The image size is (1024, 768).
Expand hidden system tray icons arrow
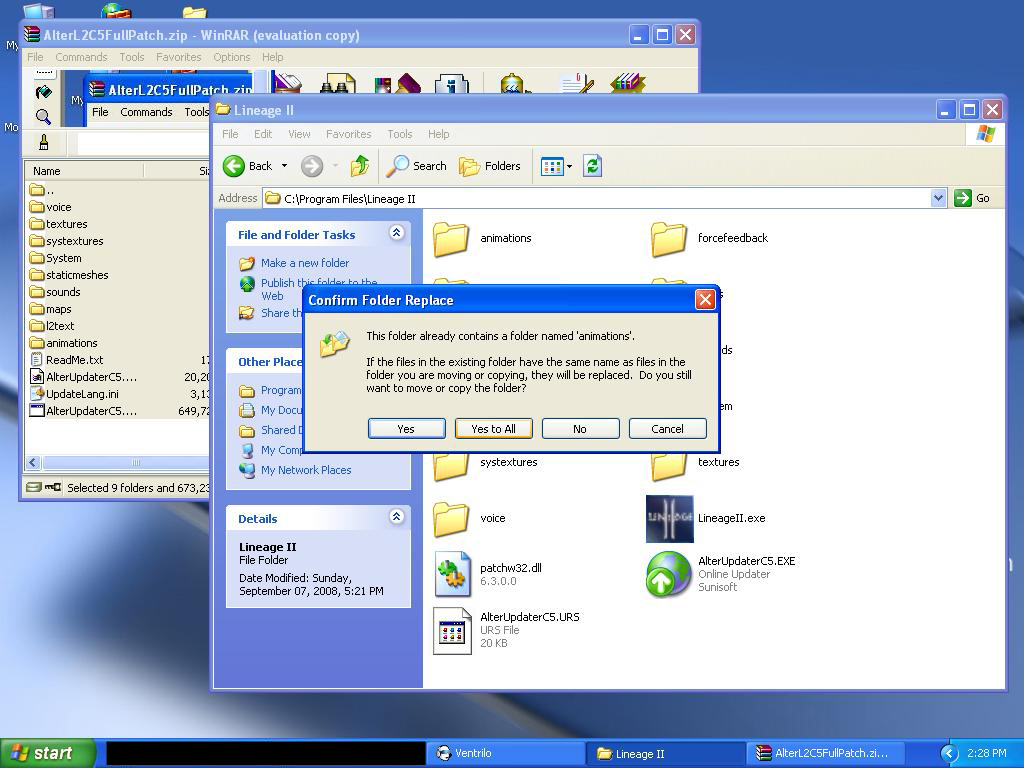950,754
